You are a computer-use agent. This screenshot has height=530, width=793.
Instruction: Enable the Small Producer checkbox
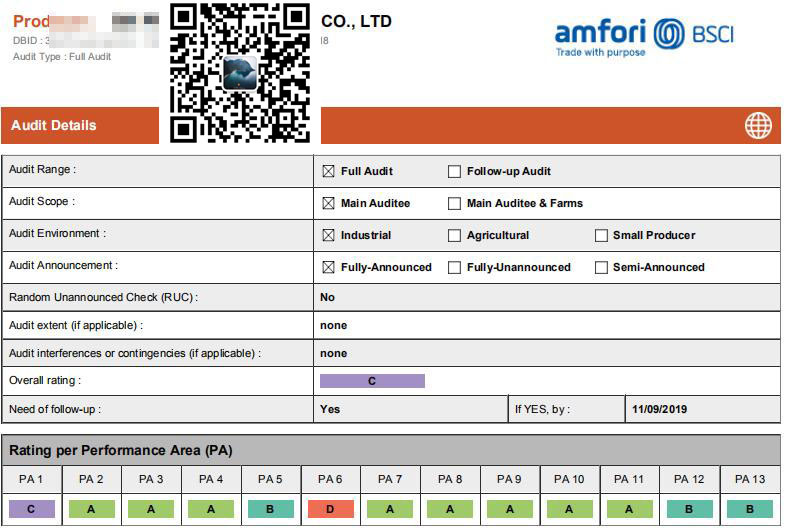[601, 236]
